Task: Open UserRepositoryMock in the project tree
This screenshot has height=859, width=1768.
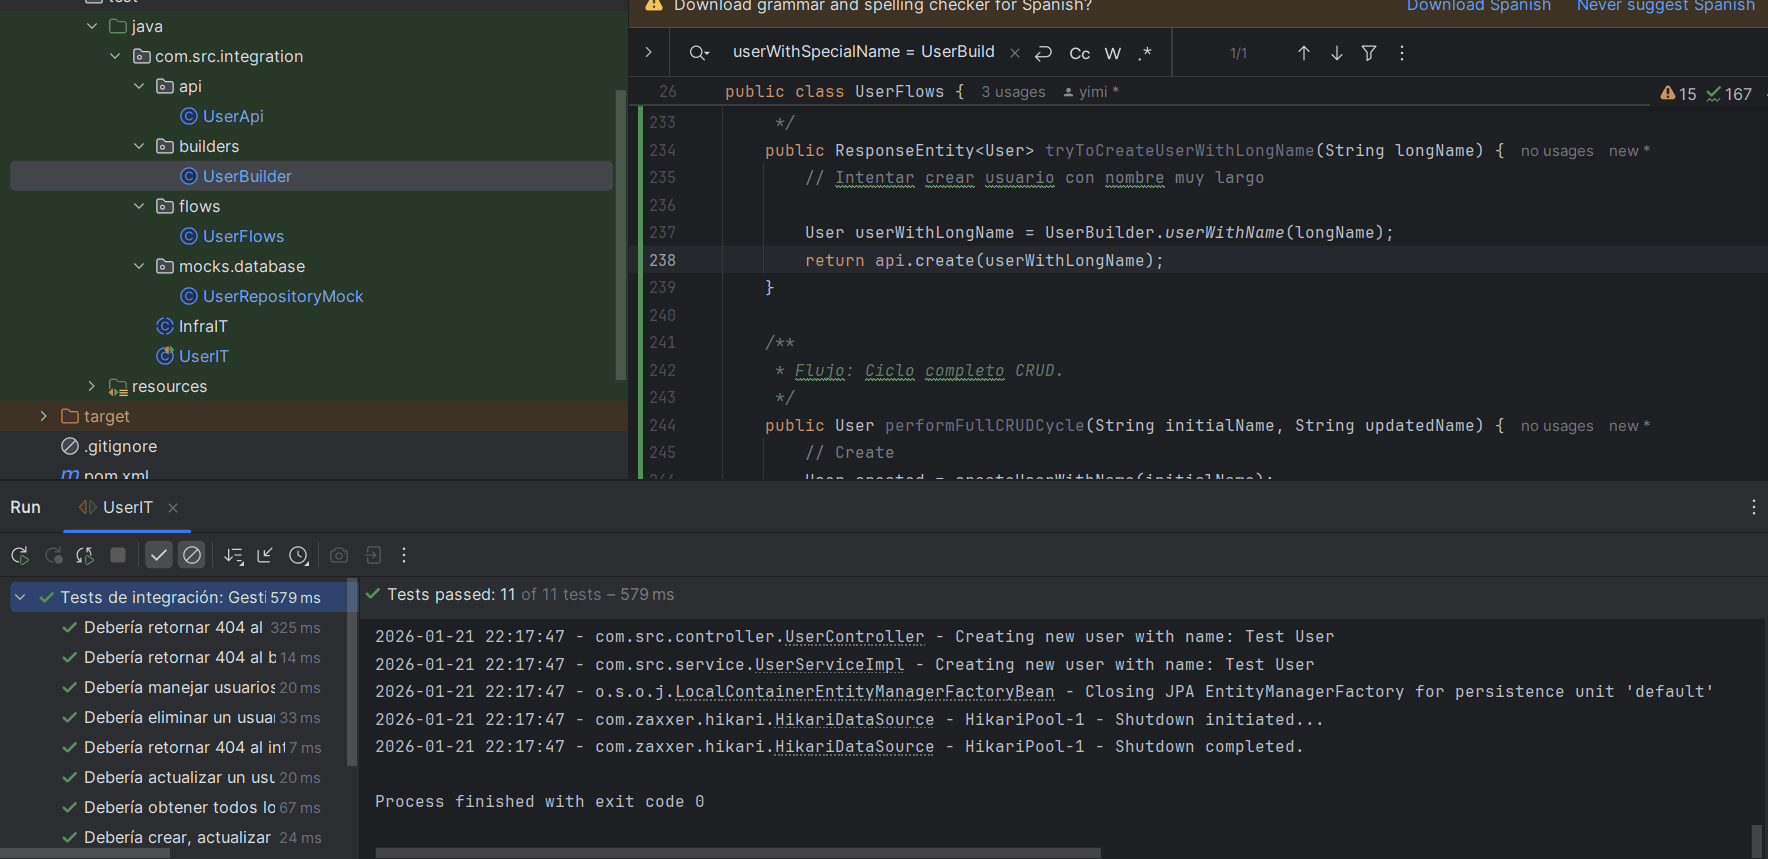Action: [282, 296]
